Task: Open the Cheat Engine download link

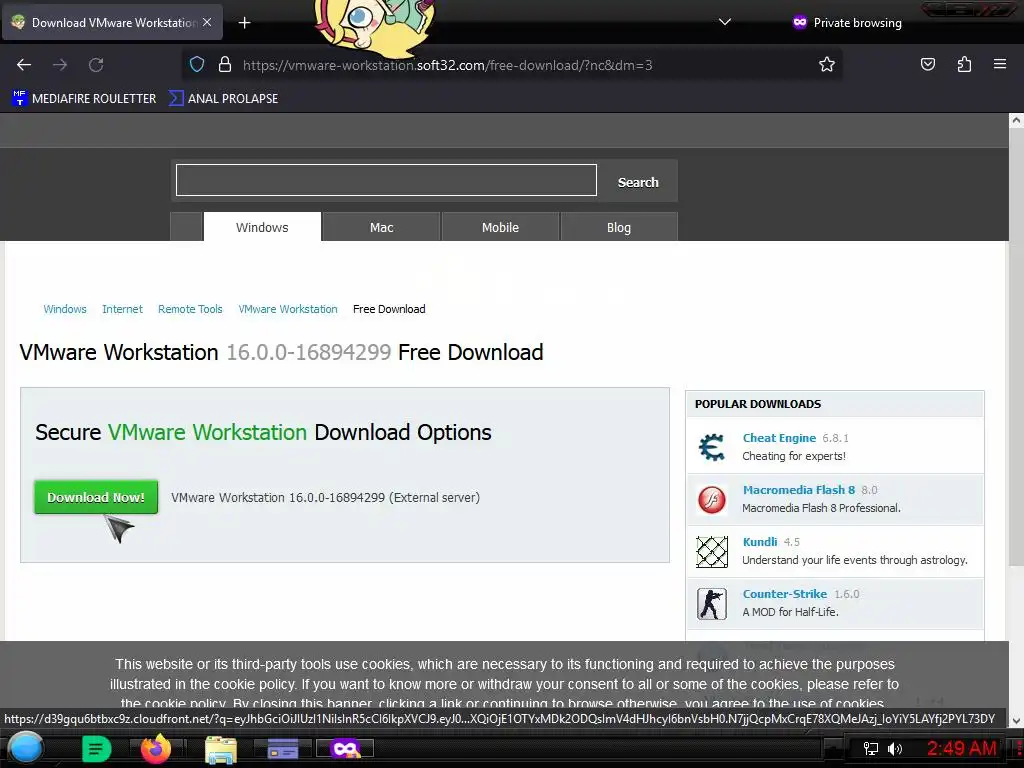Action: (779, 438)
